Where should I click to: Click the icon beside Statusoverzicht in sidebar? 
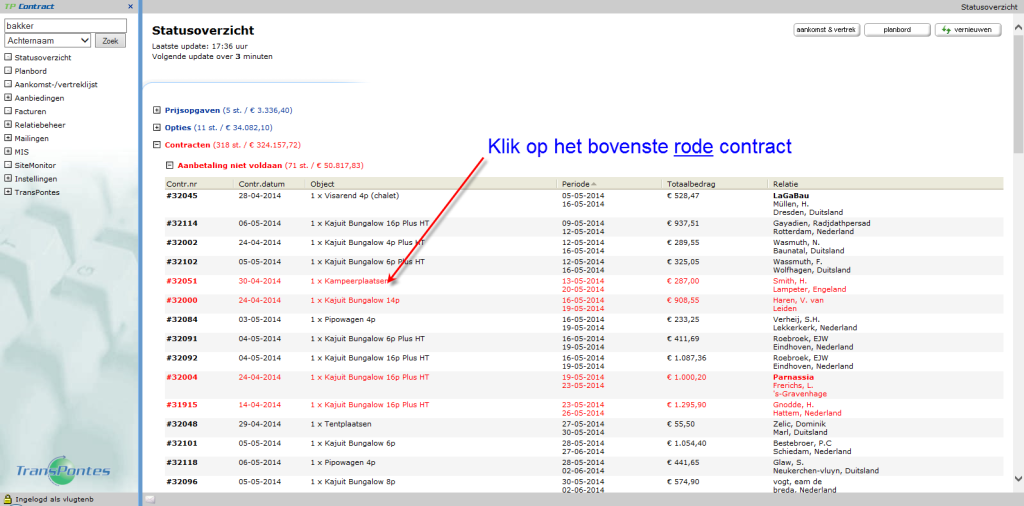pyautogui.click(x=8, y=57)
